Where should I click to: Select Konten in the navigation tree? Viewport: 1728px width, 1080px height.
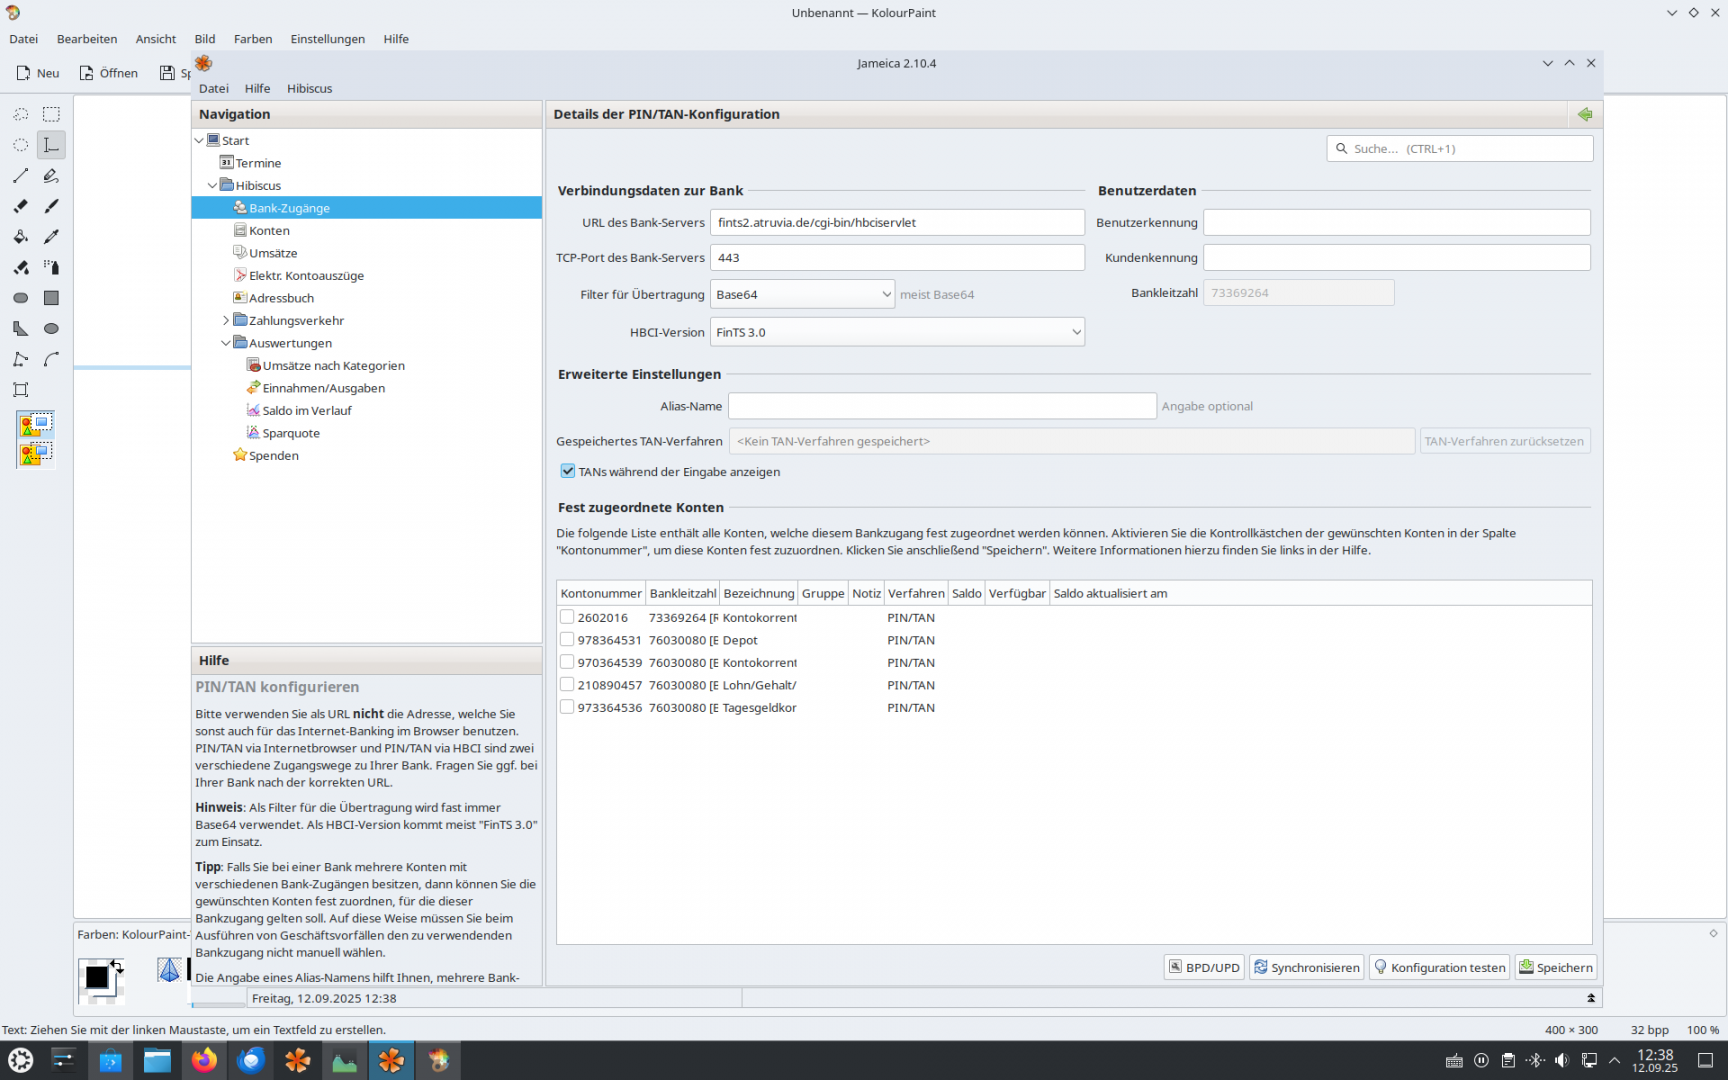tap(269, 231)
